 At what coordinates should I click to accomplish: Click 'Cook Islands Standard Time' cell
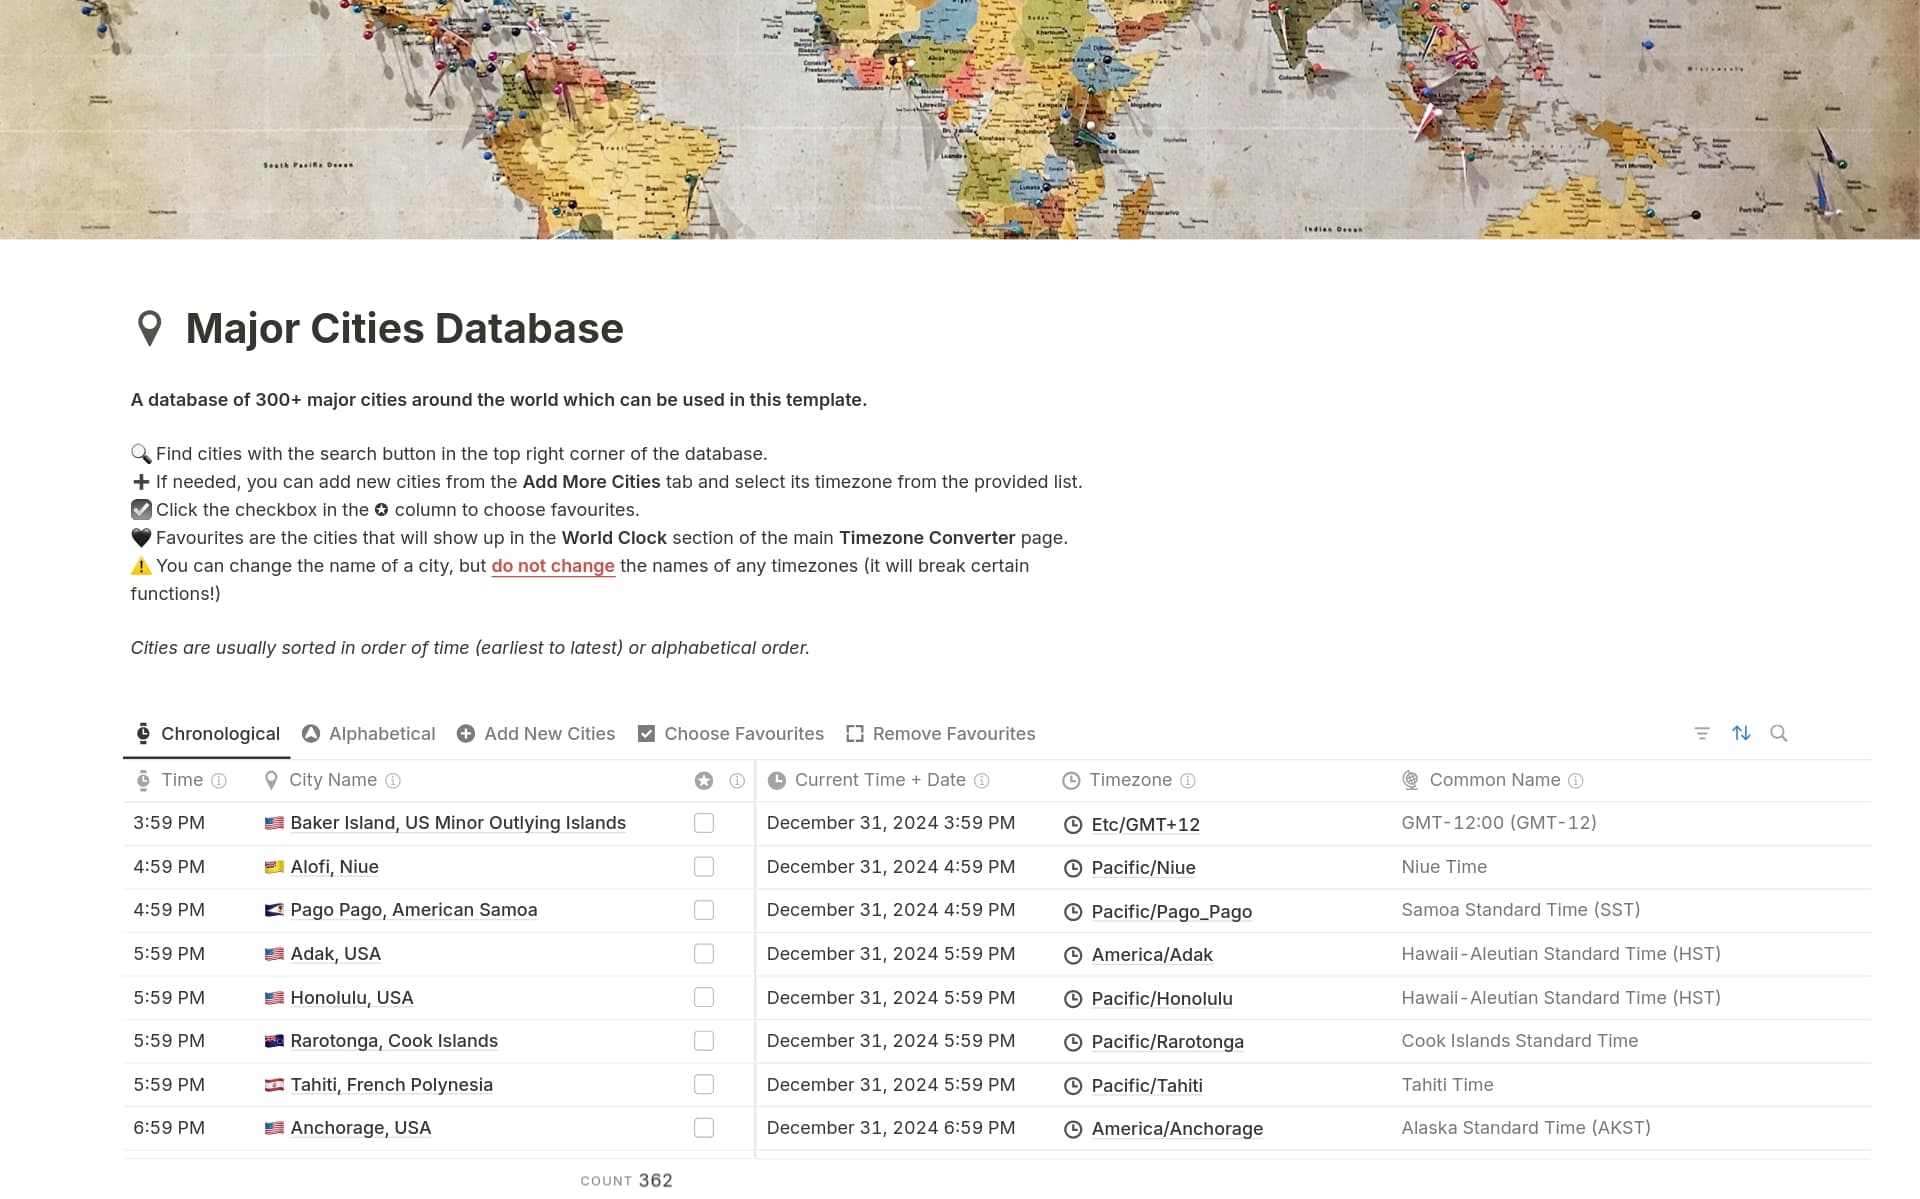[x=1519, y=1041]
